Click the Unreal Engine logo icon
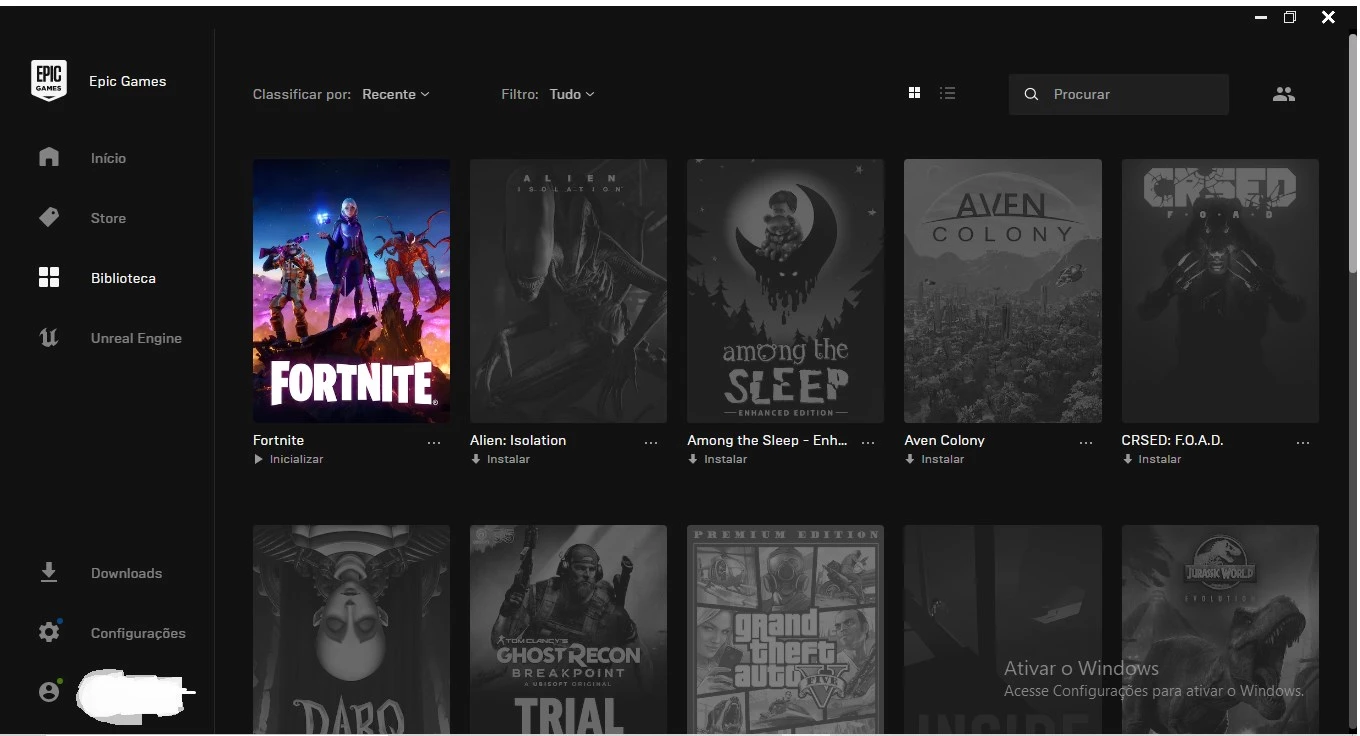The height and width of the screenshot is (736, 1360). [x=48, y=338]
